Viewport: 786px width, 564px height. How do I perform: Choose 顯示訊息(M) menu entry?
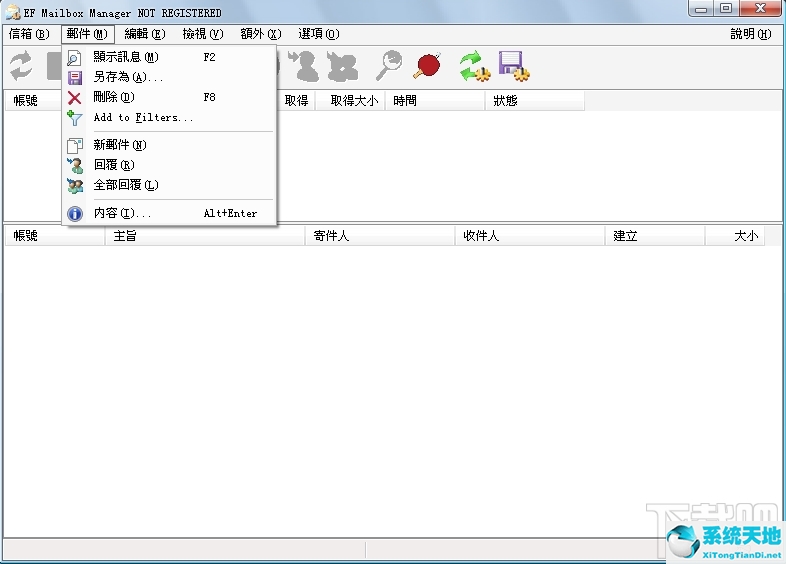(x=169, y=57)
